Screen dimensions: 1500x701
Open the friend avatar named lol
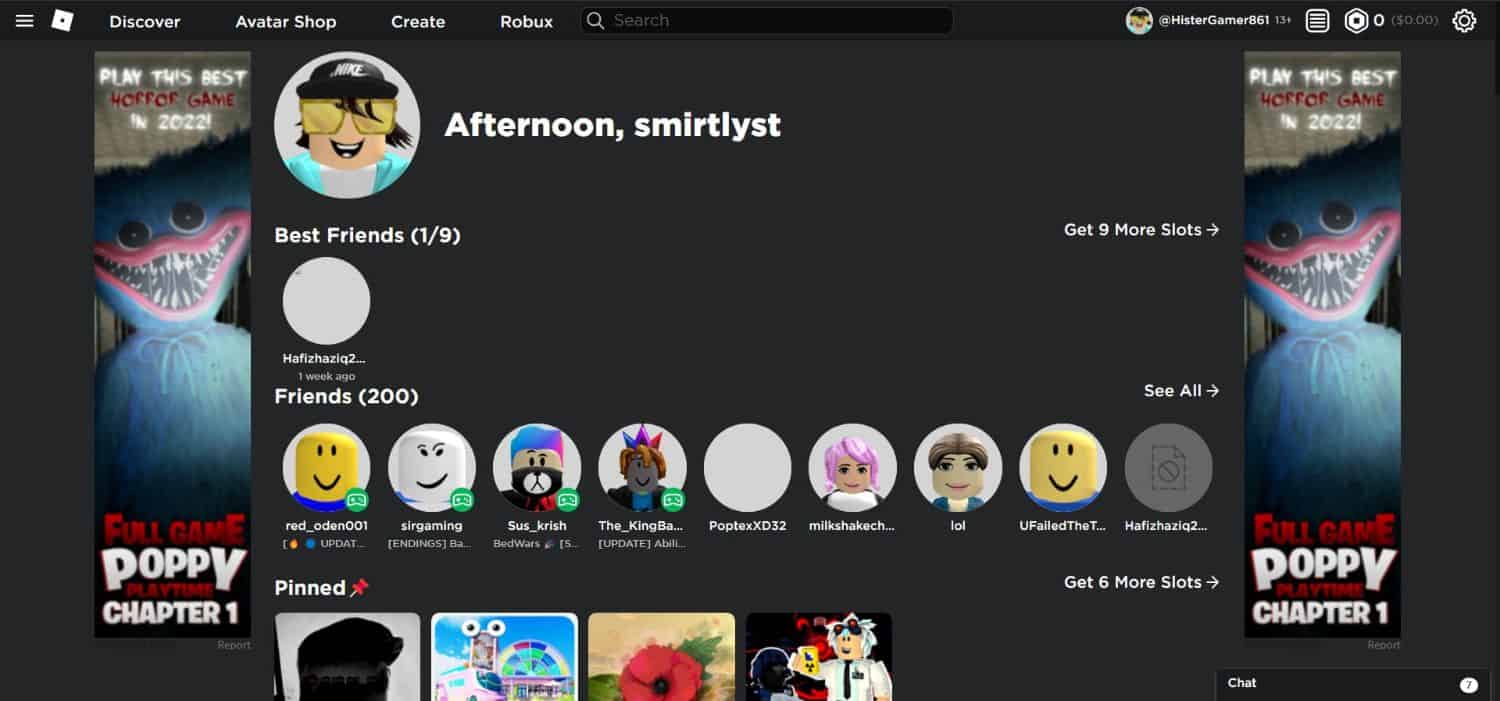[x=958, y=468]
